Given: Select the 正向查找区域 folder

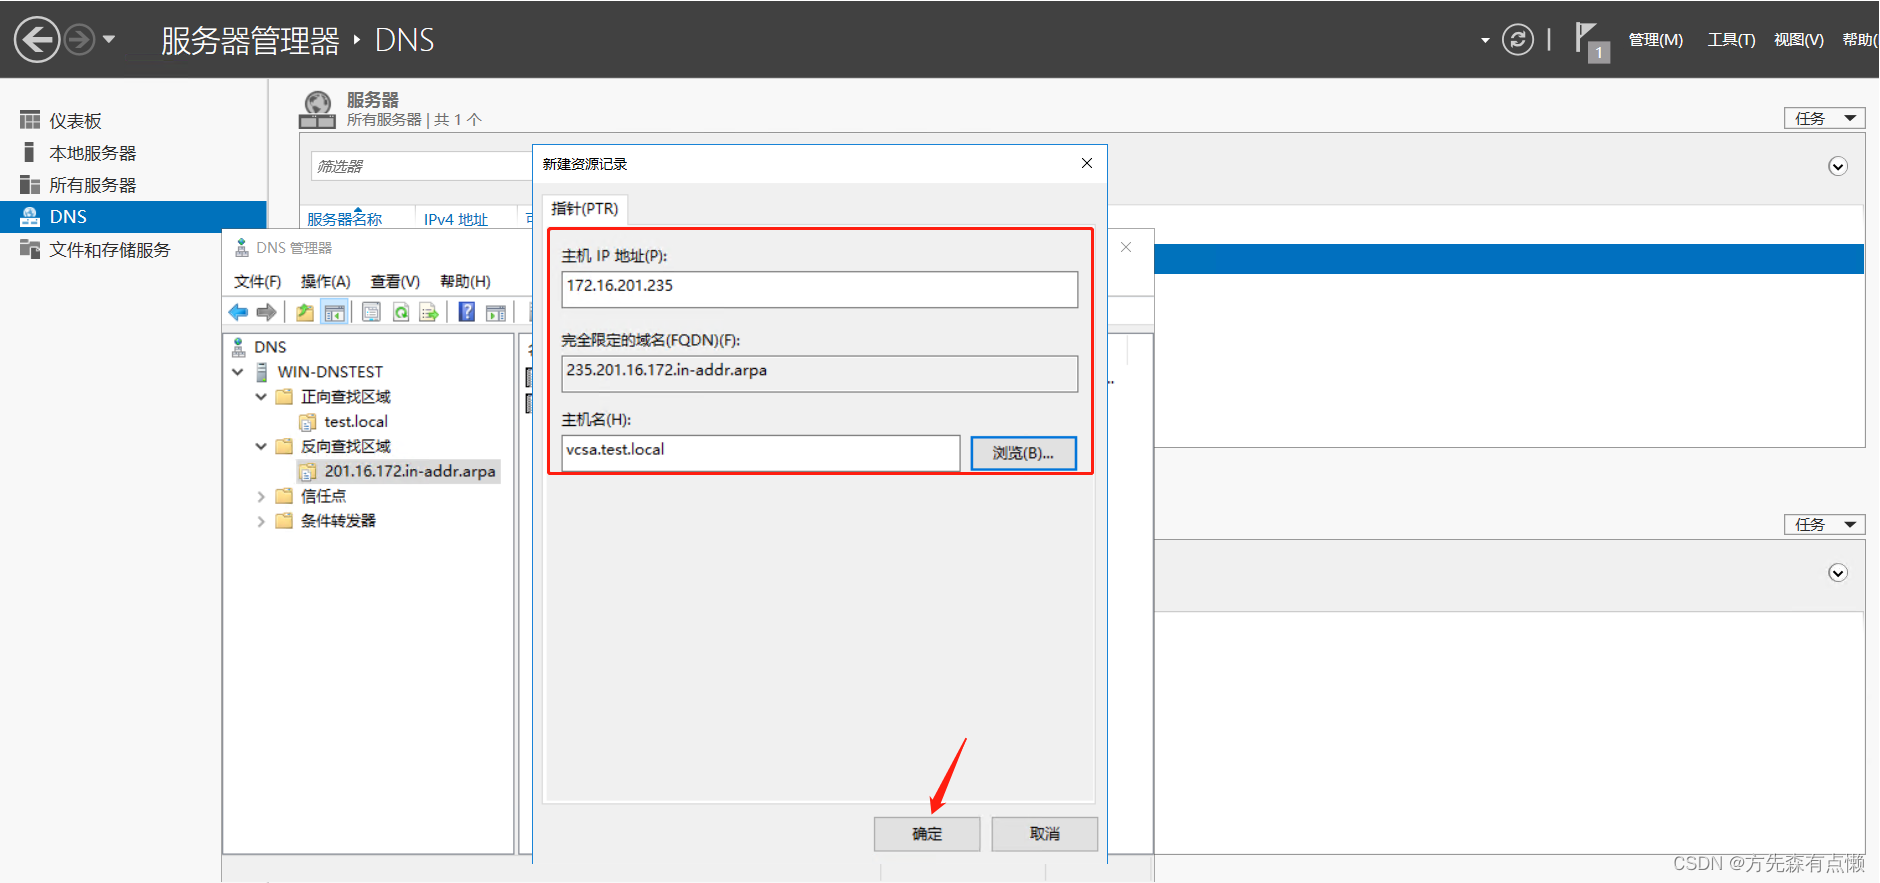Looking at the screenshot, I should pyautogui.click(x=345, y=397).
